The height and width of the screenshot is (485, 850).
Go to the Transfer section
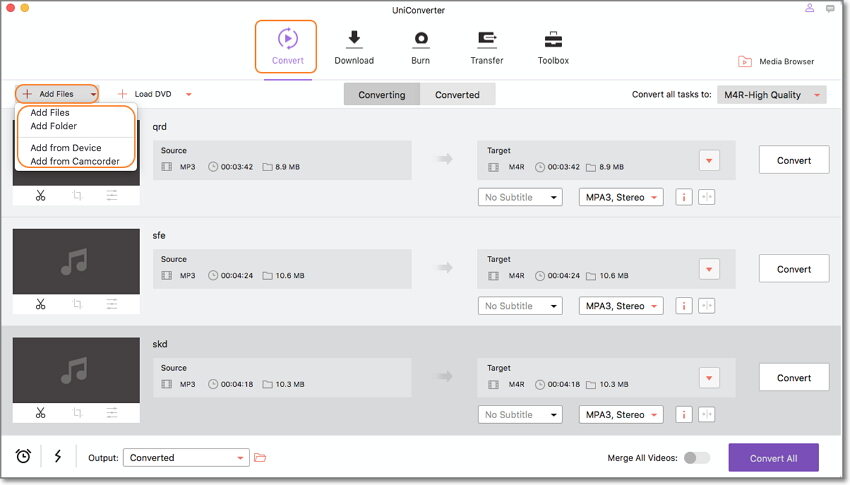[487, 47]
